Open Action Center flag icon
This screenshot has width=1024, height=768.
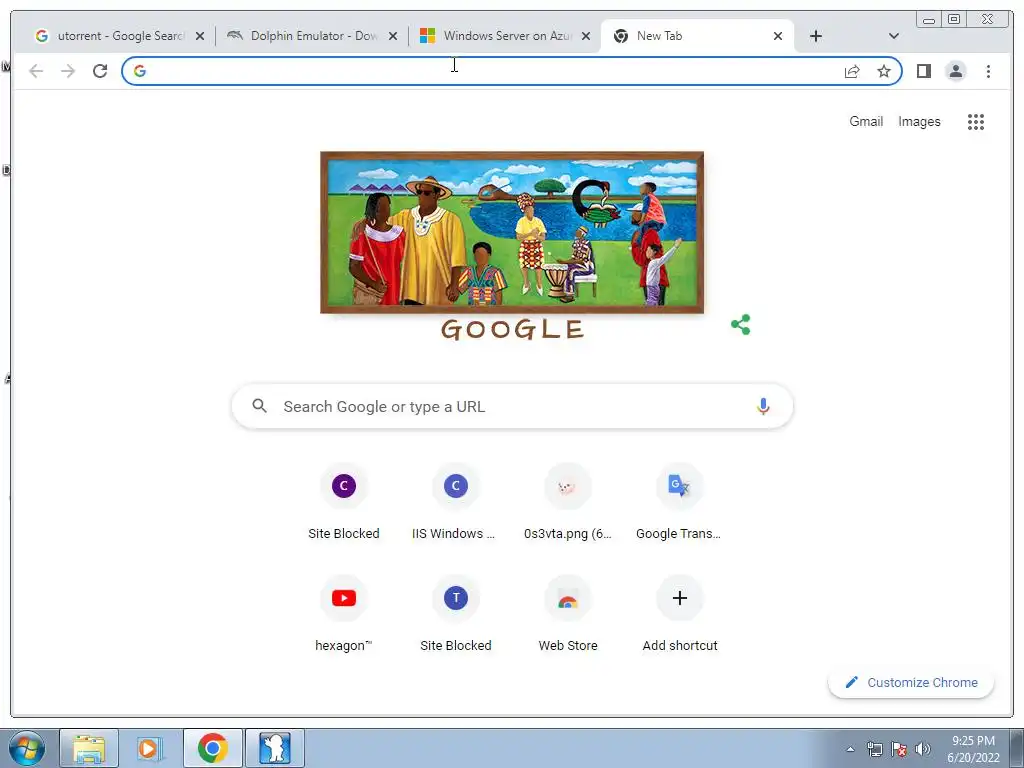(899, 749)
